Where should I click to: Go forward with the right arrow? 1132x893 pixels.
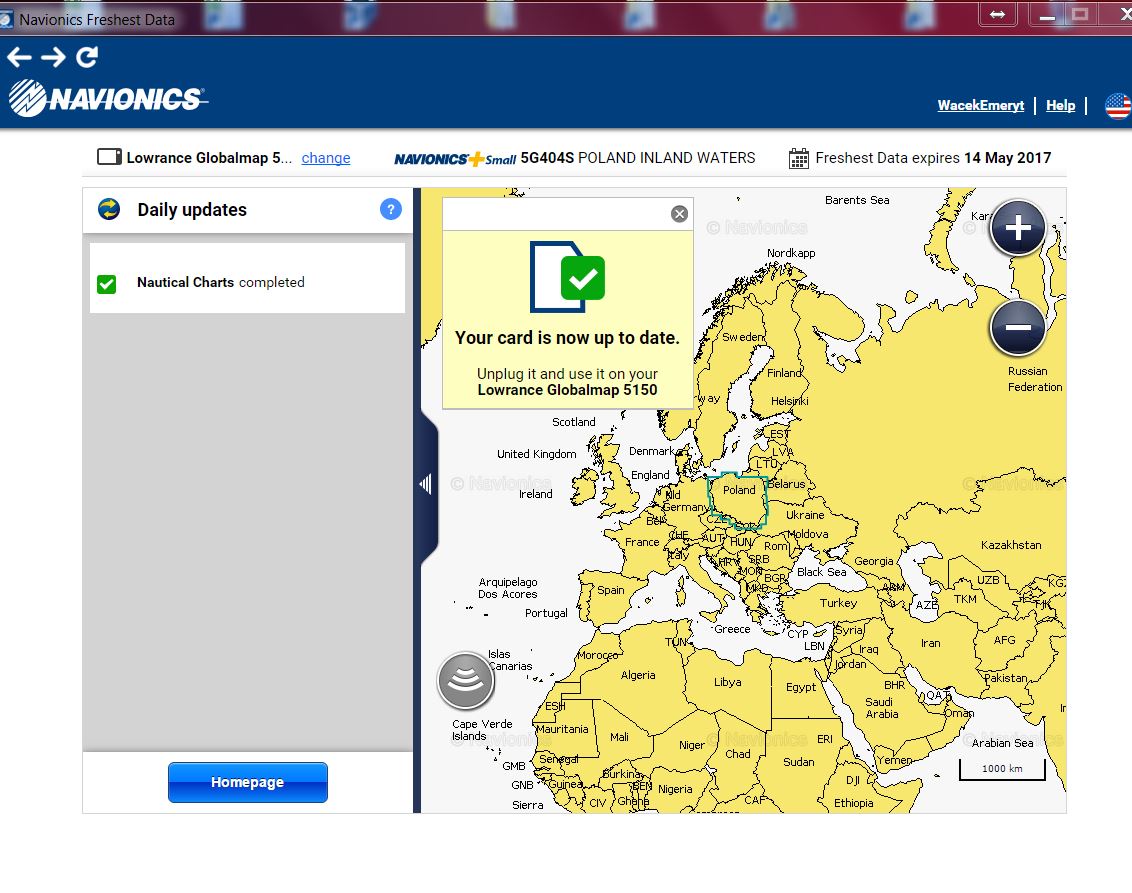53,57
